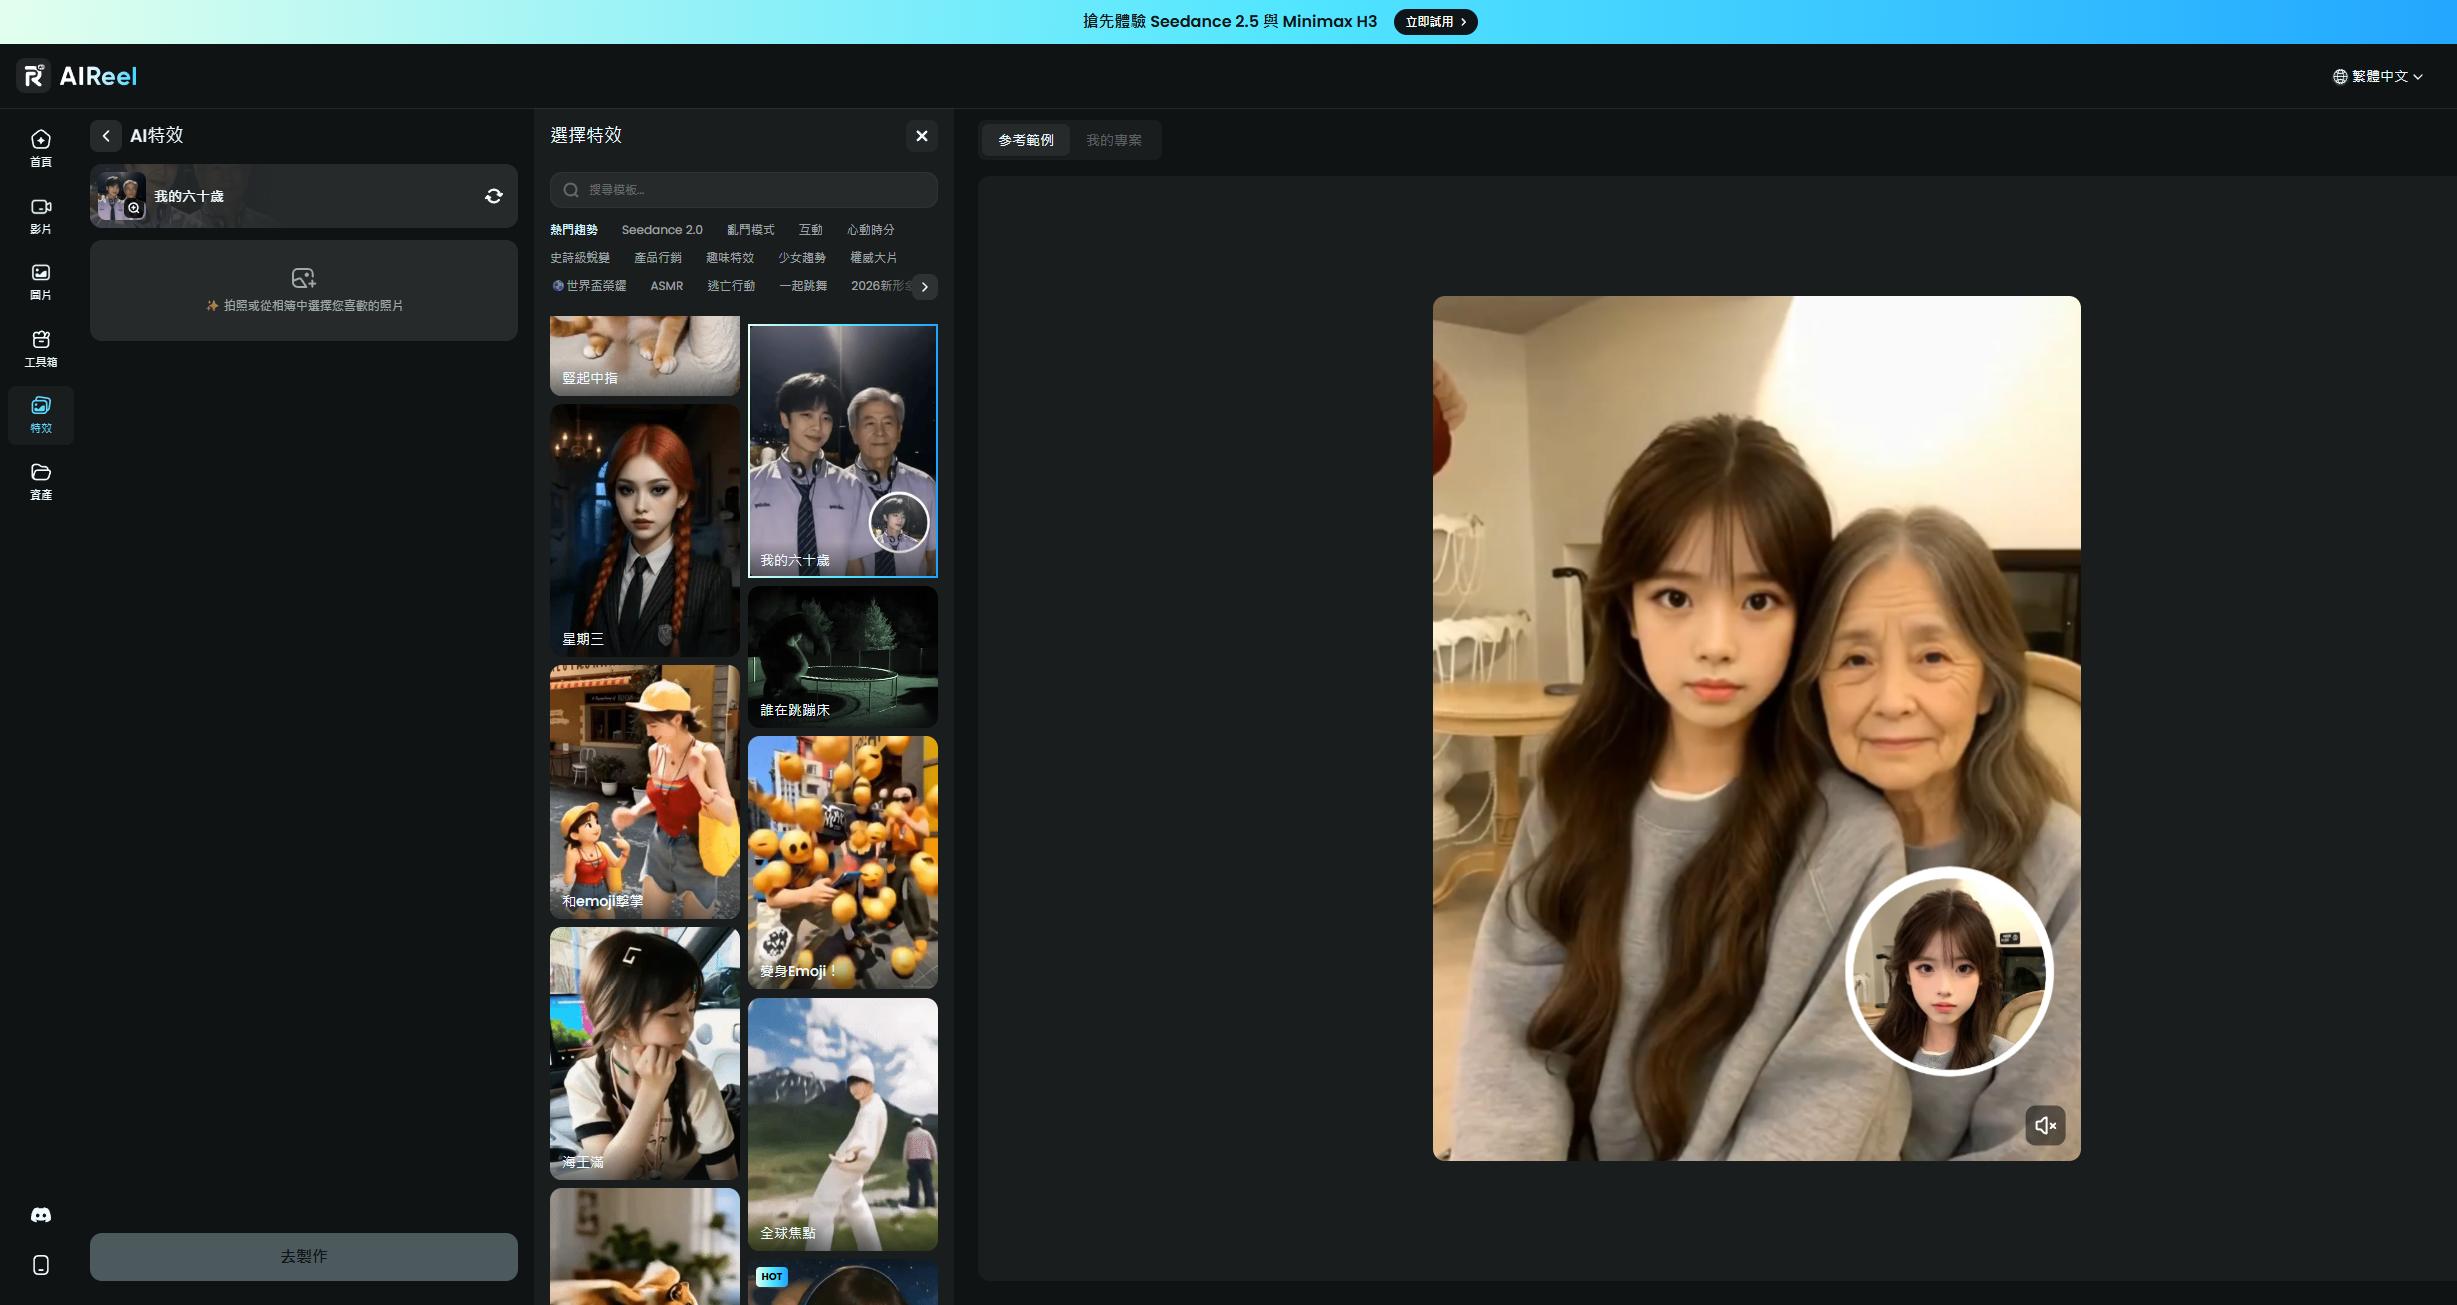Viewport: 2457px width, 1305px height.
Task: Open the 繁體中文 language dropdown
Action: (2378, 76)
